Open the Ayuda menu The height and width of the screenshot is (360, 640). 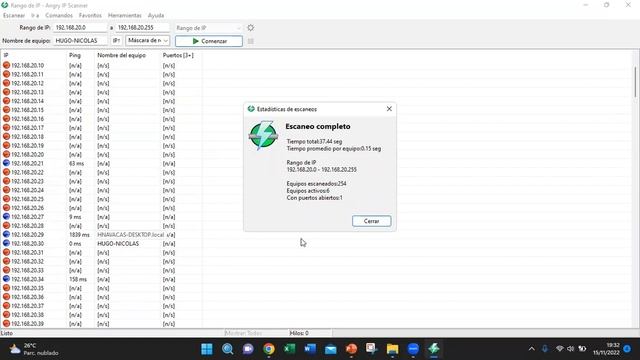[x=156, y=15]
